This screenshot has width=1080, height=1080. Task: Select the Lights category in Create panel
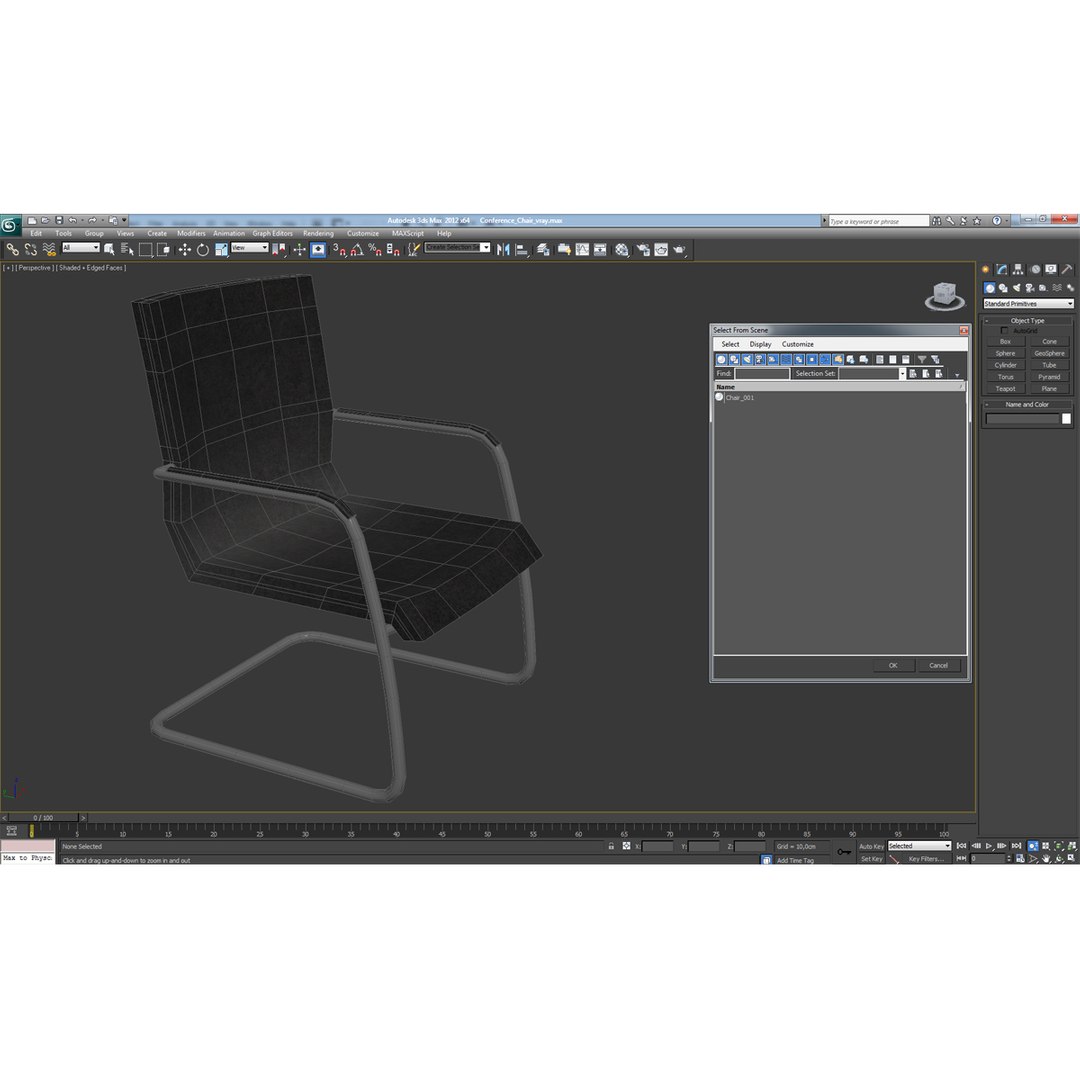click(x=1017, y=288)
